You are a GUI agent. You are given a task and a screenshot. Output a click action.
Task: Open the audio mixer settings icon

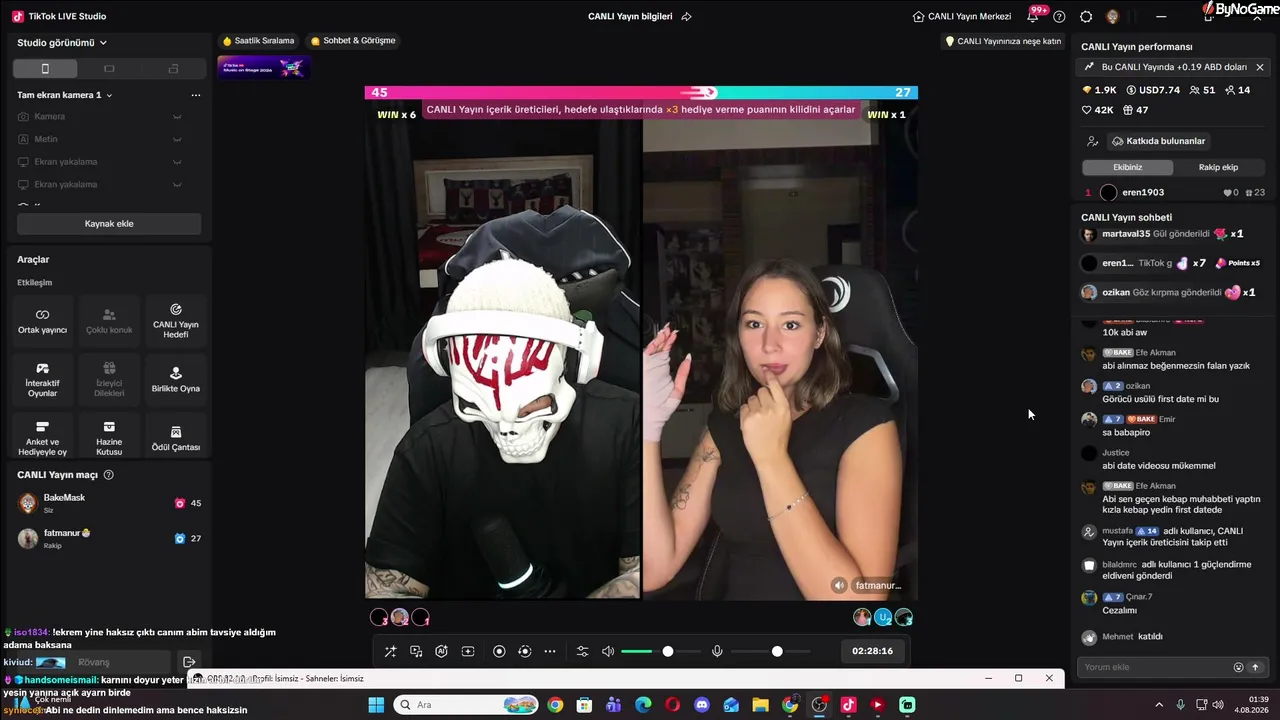pyautogui.click(x=583, y=651)
